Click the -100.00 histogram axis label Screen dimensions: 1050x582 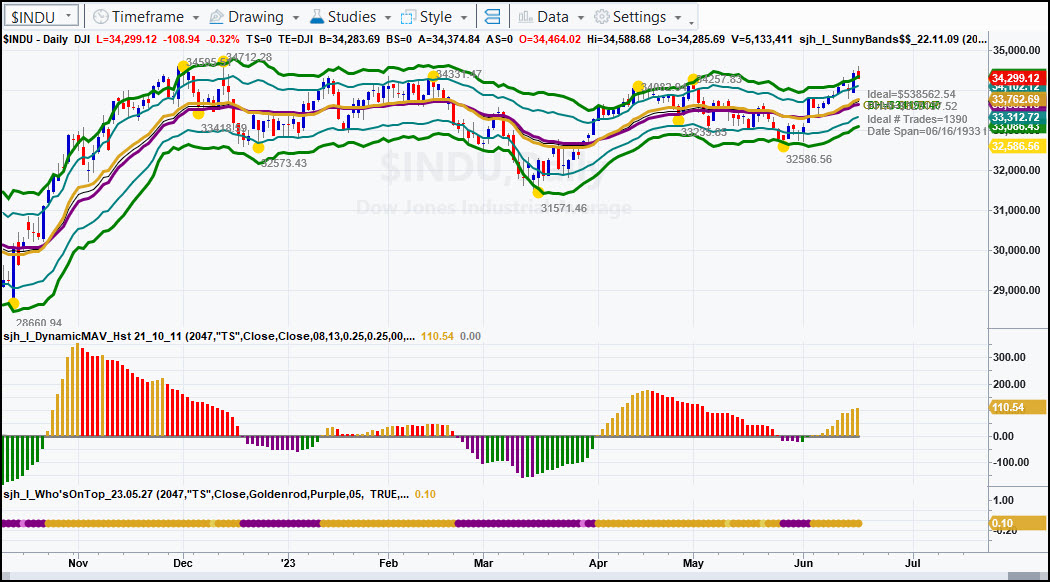(x=1010, y=462)
